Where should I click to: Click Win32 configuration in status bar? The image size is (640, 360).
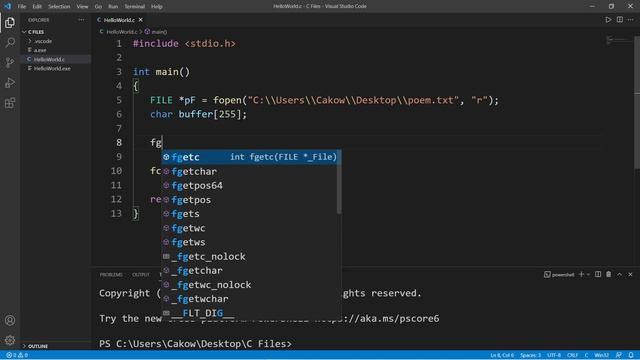point(601,355)
